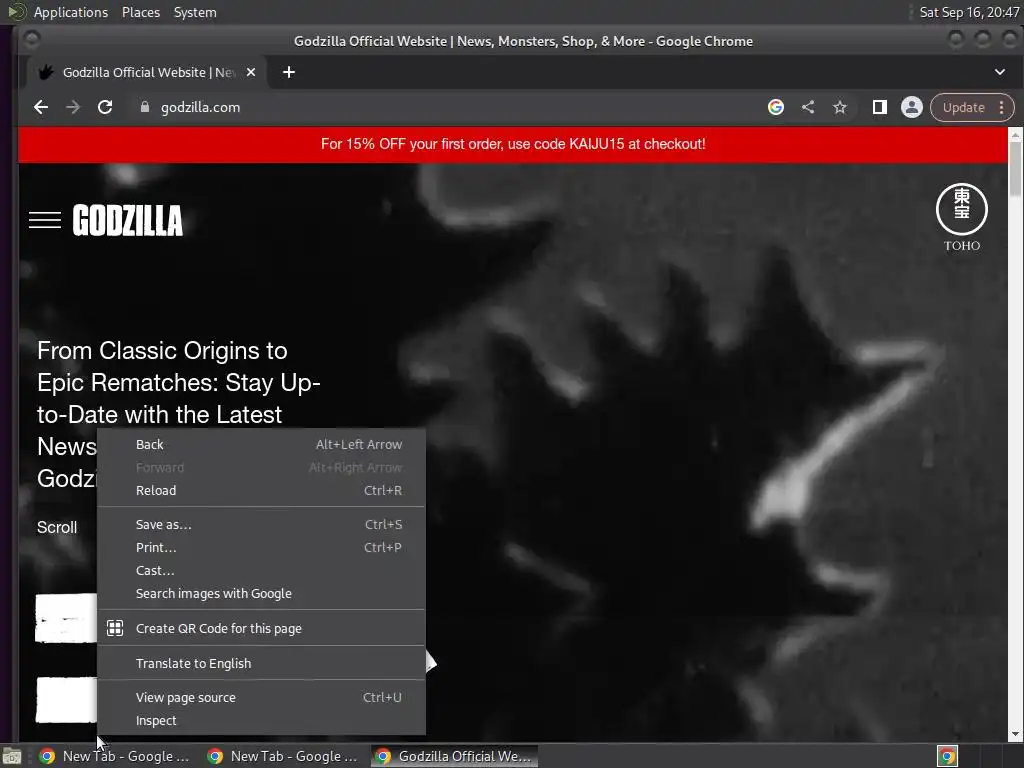This screenshot has height=768, width=1024.
Task: Click the Scroll label on page
Action: pyautogui.click(x=57, y=528)
